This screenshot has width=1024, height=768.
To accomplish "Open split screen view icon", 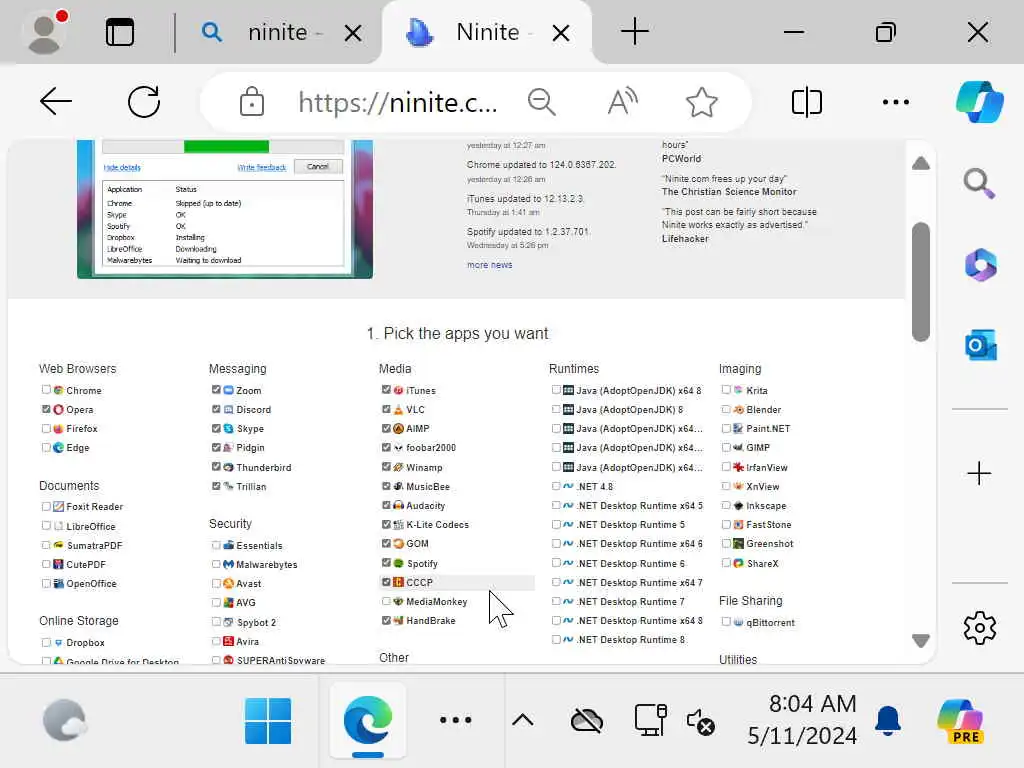I will [x=807, y=102].
